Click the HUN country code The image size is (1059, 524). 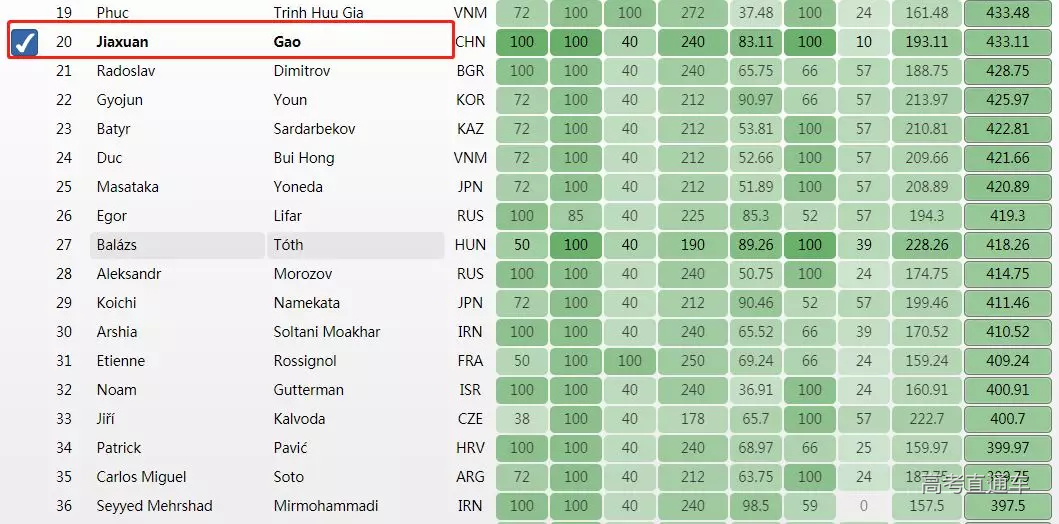coord(470,245)
